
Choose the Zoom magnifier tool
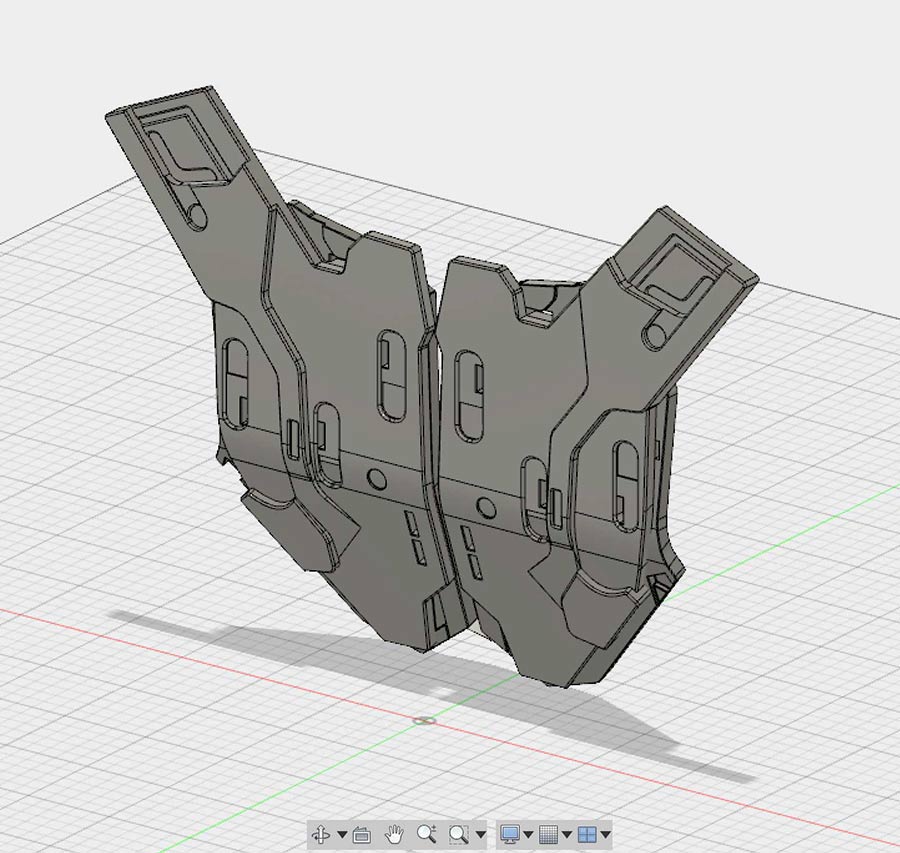tap(426, 833)
